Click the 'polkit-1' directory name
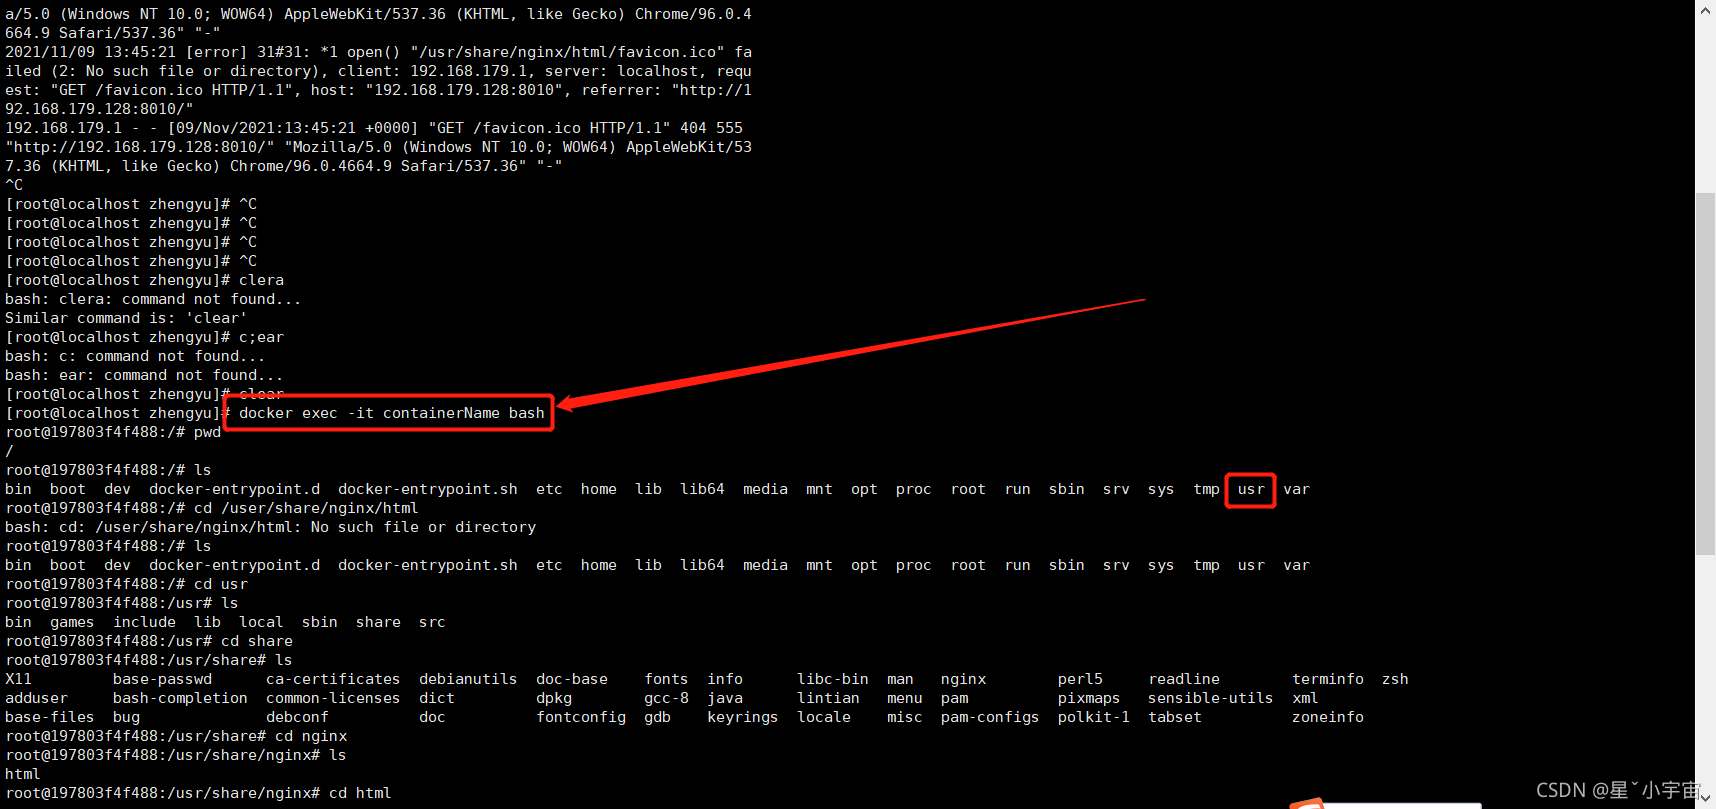 coord(1094,717)
